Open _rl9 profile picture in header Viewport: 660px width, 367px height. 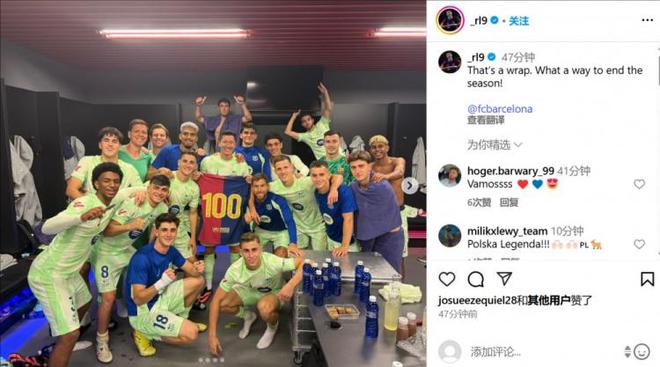point(450,20)
